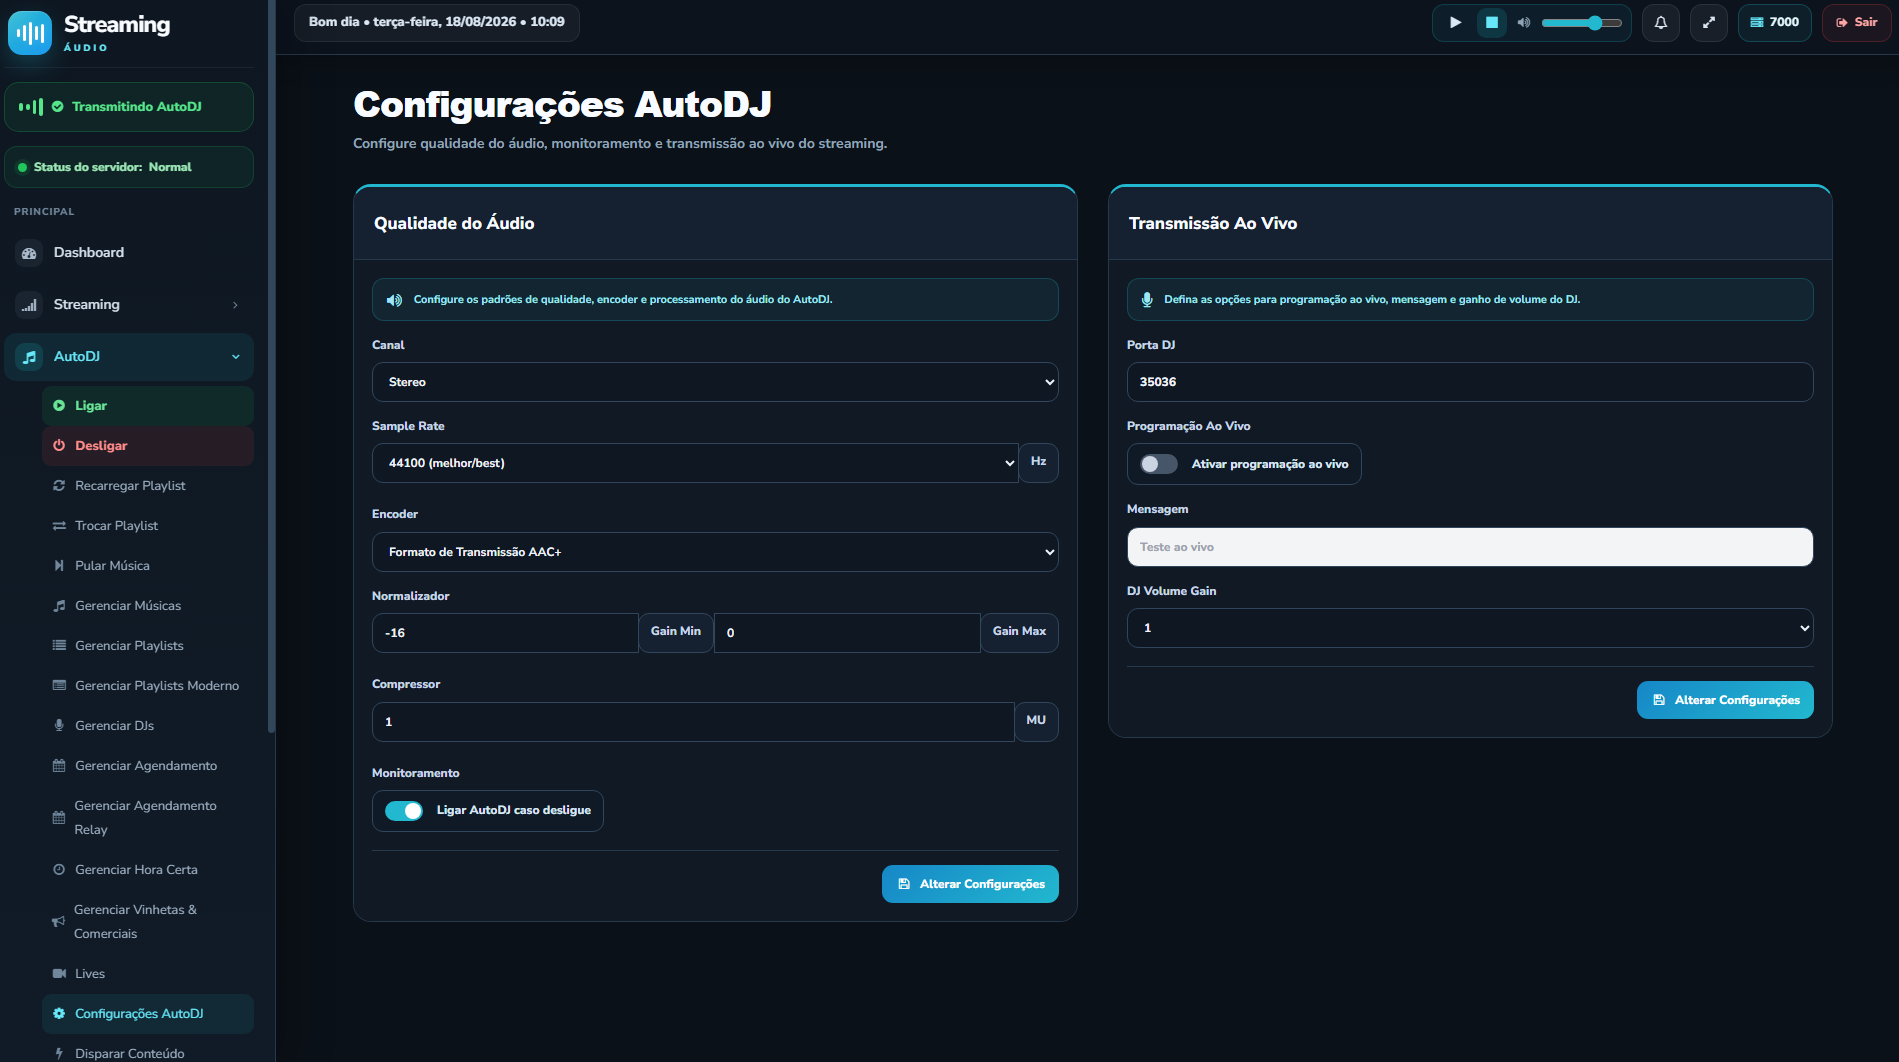The height and width of the screenshot is (1062, 1899).
Task: Click the Configurações AutoDJ gear icon
Action: pos(59,1014)
